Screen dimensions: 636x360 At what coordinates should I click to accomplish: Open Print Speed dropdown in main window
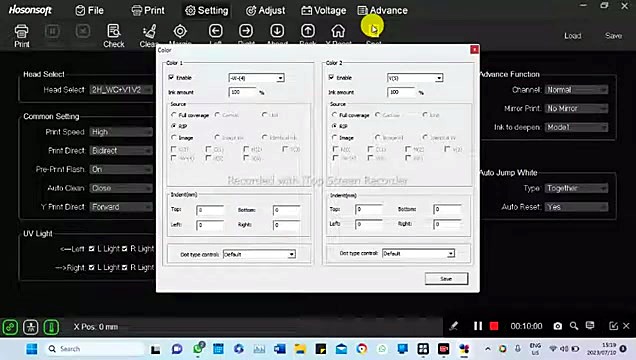[x=121, y=132]
